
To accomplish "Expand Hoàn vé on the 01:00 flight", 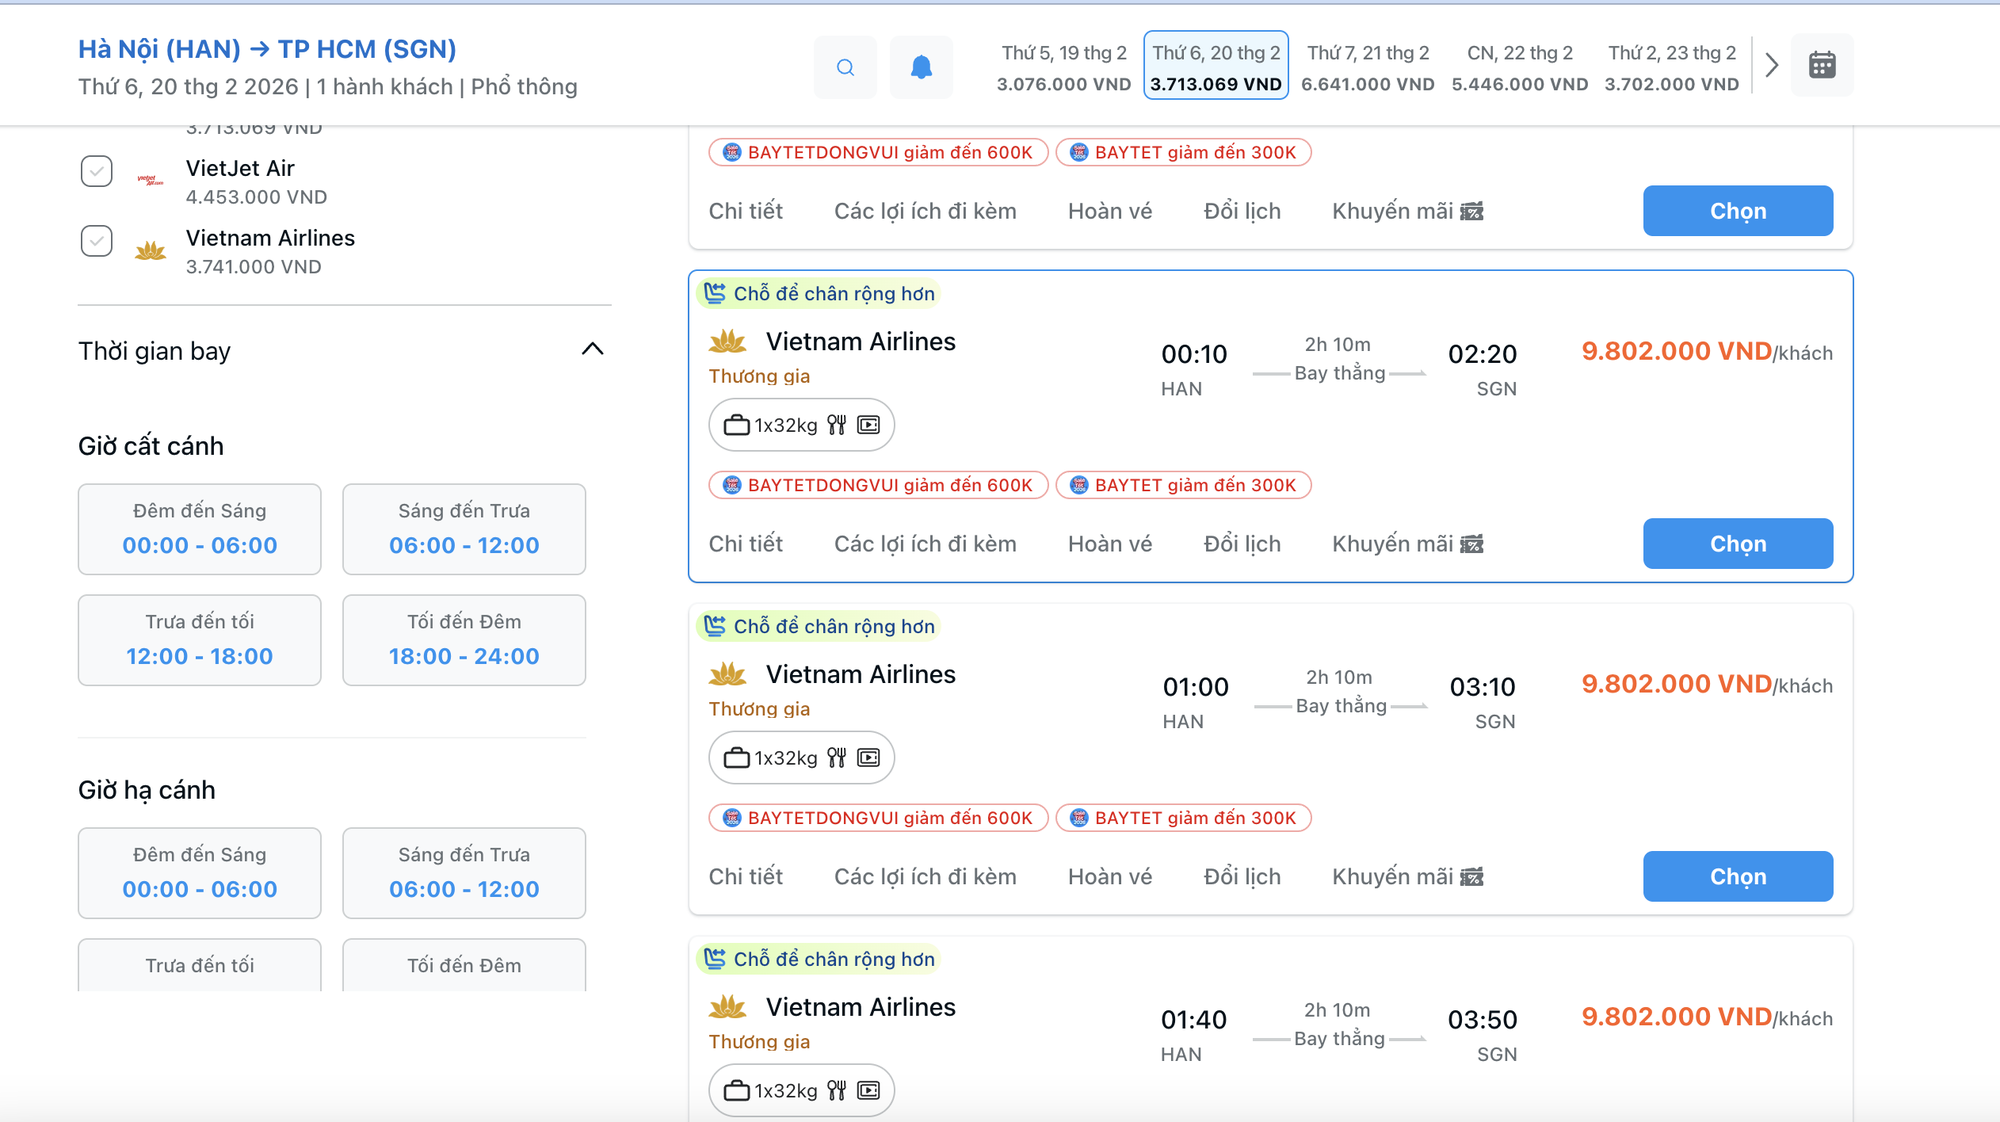I will tap(1109, 877).
